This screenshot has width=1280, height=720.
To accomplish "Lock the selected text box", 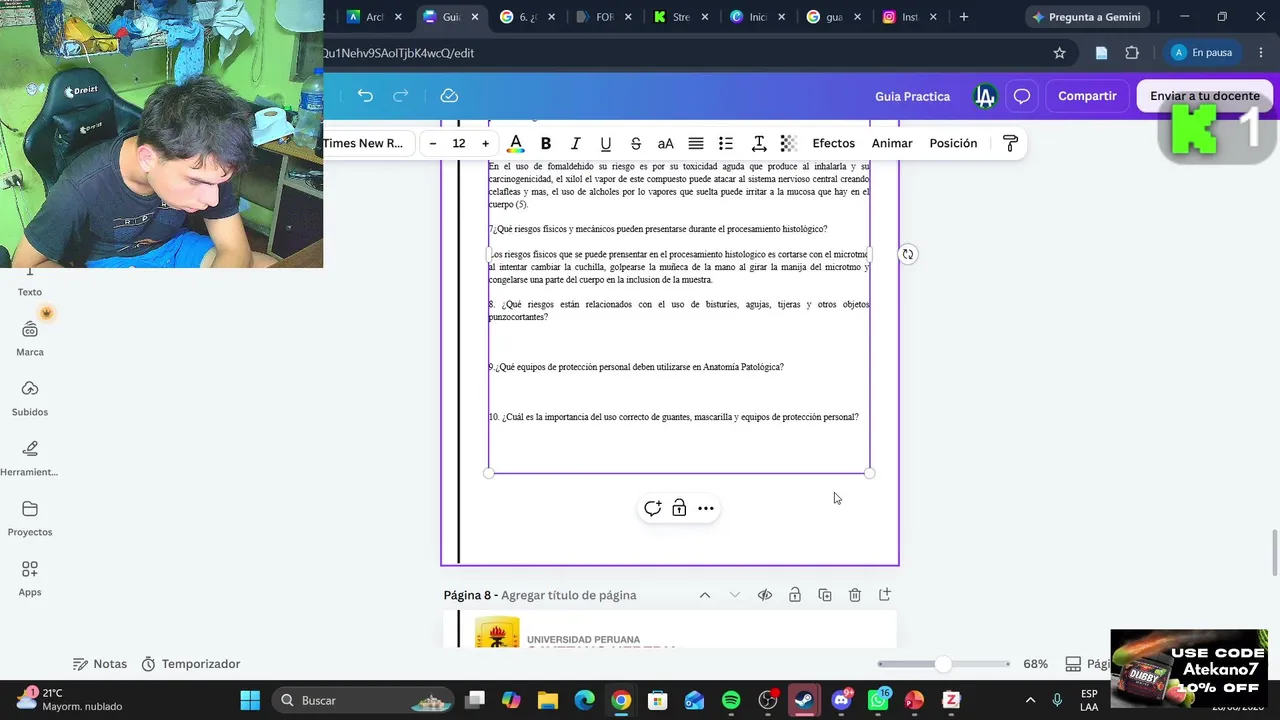I will click(679, 508).
